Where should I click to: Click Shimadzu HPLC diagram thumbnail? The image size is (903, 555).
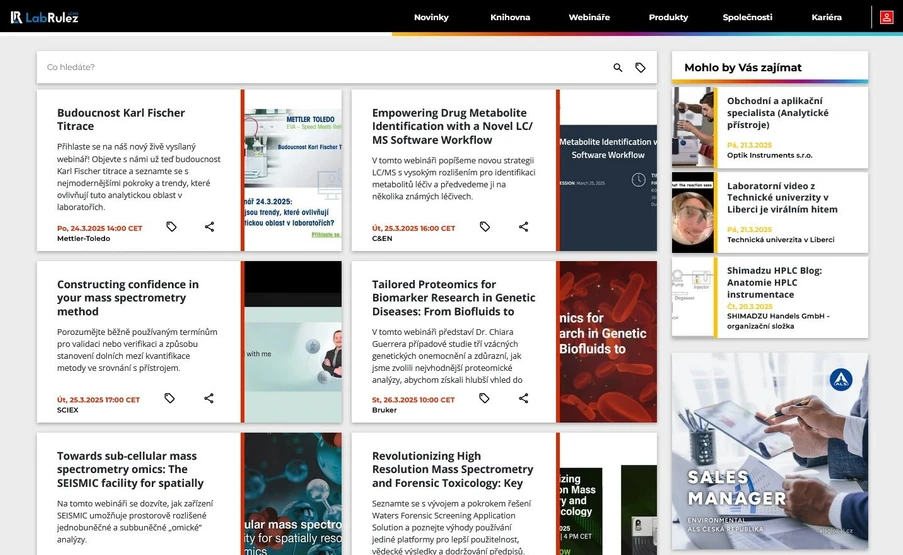tap(693, 297)
